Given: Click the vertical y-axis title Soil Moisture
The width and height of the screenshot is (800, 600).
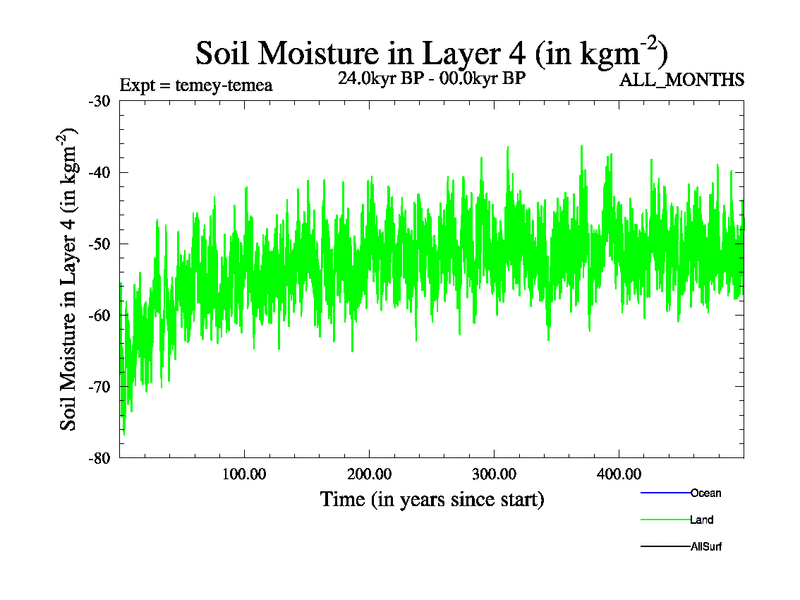Looking at the screenshot, I should (70, 279).
